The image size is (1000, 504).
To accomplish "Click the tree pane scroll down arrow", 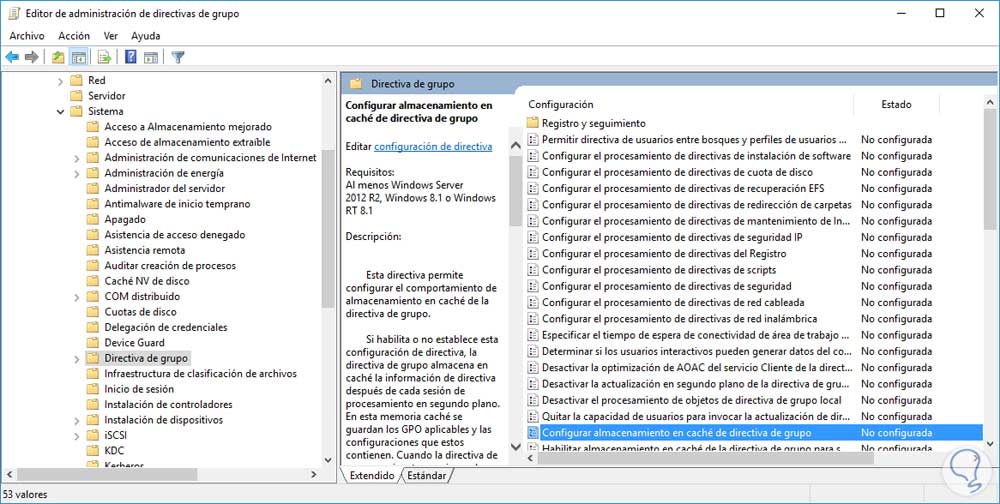I will point(328,459).
